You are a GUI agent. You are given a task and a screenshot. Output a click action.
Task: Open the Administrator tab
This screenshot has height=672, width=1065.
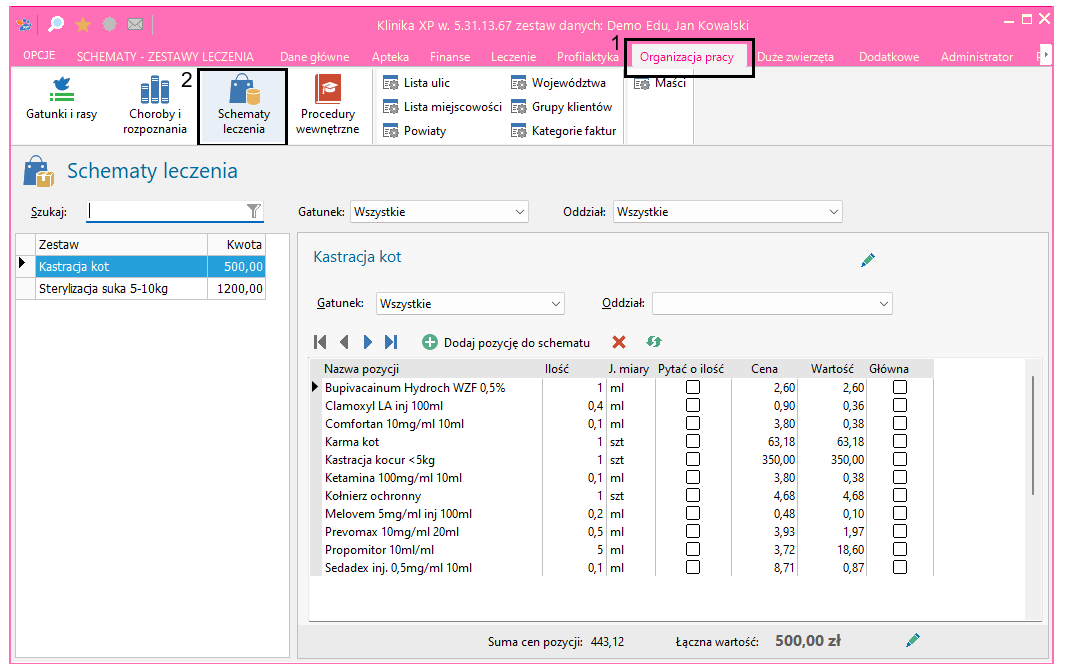(977, 57)
